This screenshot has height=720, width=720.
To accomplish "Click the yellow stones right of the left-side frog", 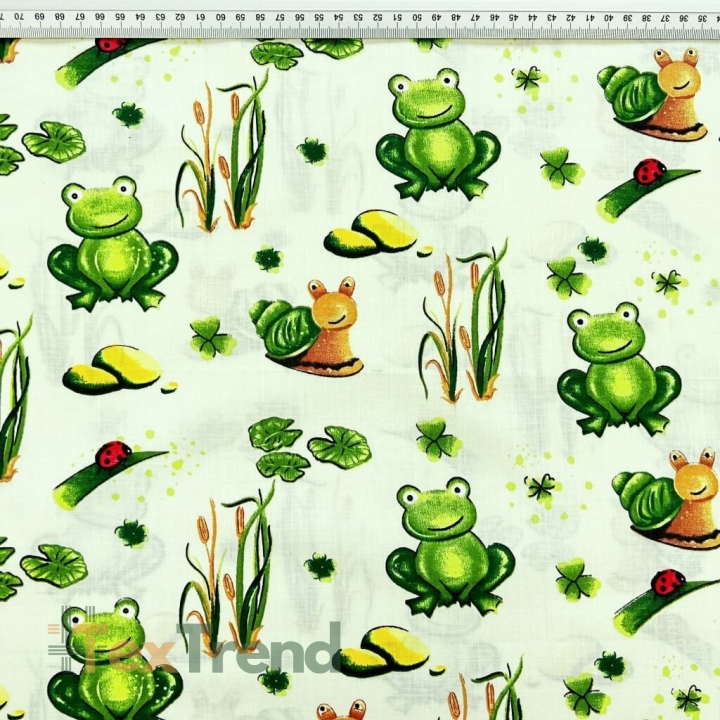I will coord(371,234).
